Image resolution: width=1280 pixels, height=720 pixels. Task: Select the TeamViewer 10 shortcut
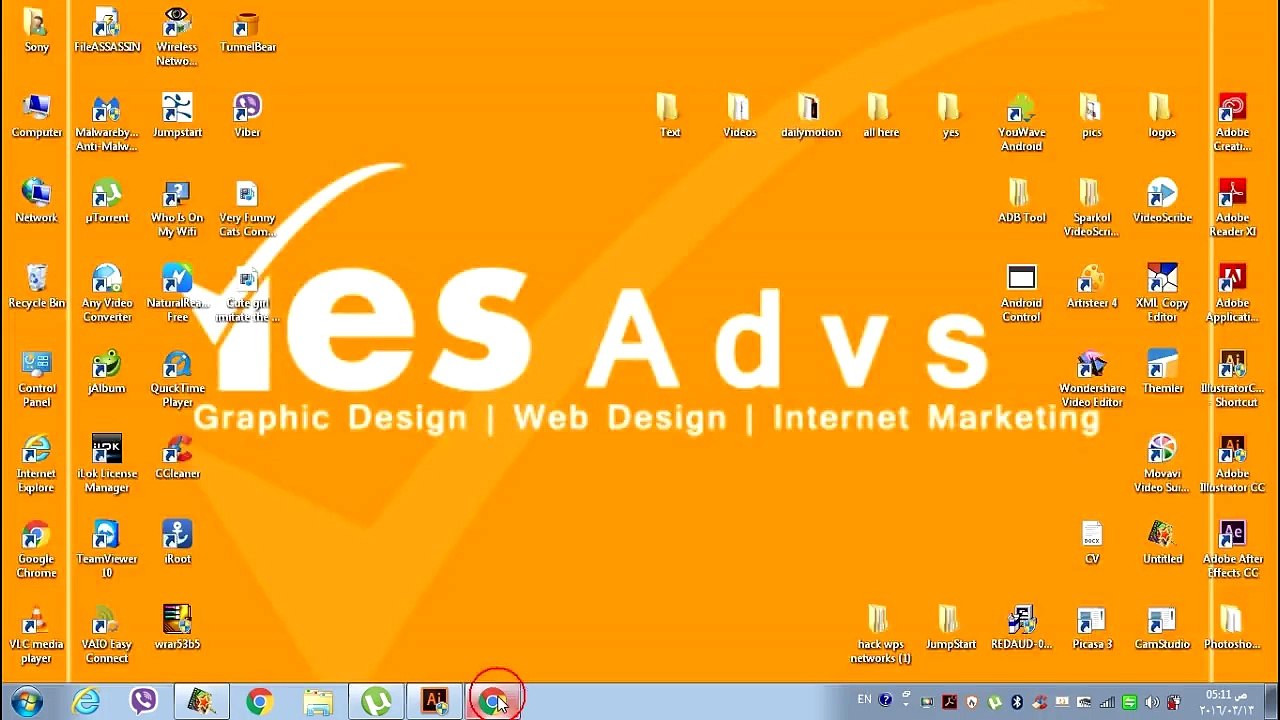point(107,550)
